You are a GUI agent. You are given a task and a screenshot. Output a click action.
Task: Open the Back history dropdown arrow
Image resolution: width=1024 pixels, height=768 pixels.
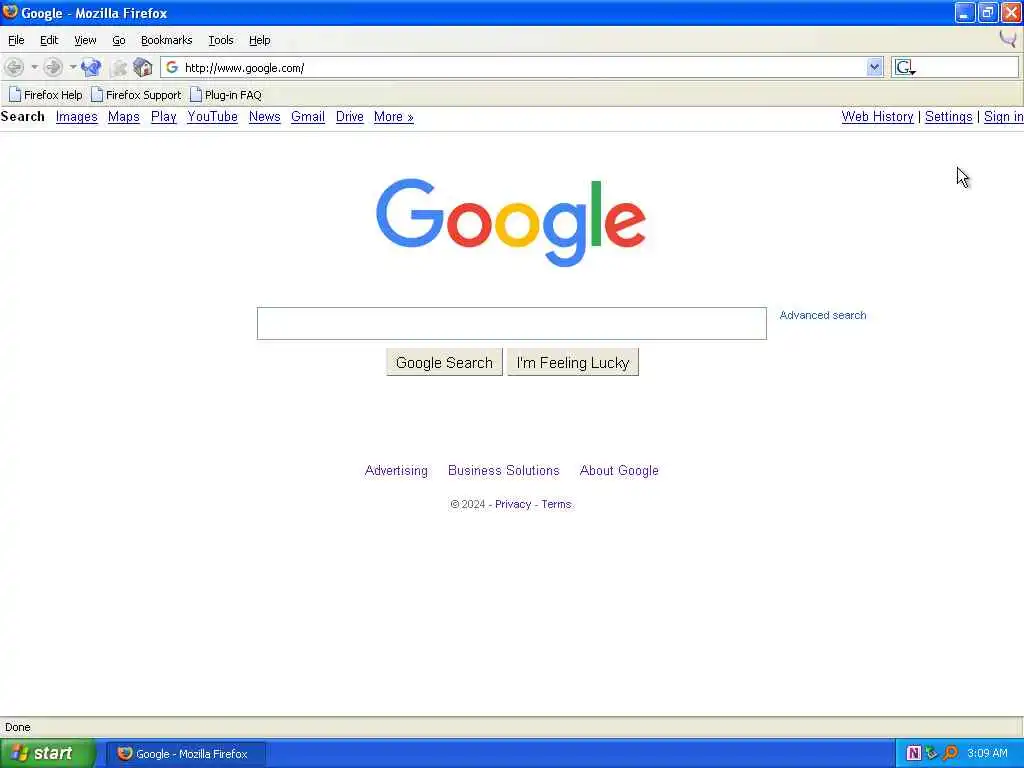point(34,67)
